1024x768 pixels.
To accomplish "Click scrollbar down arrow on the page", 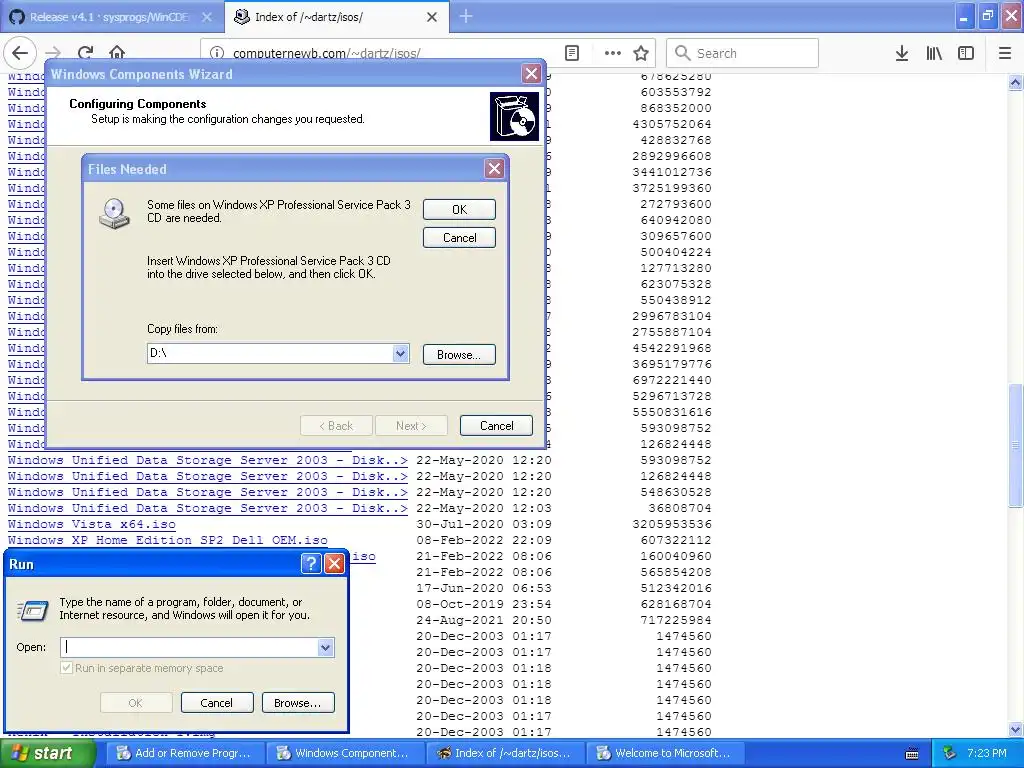I will [1015, 729].
